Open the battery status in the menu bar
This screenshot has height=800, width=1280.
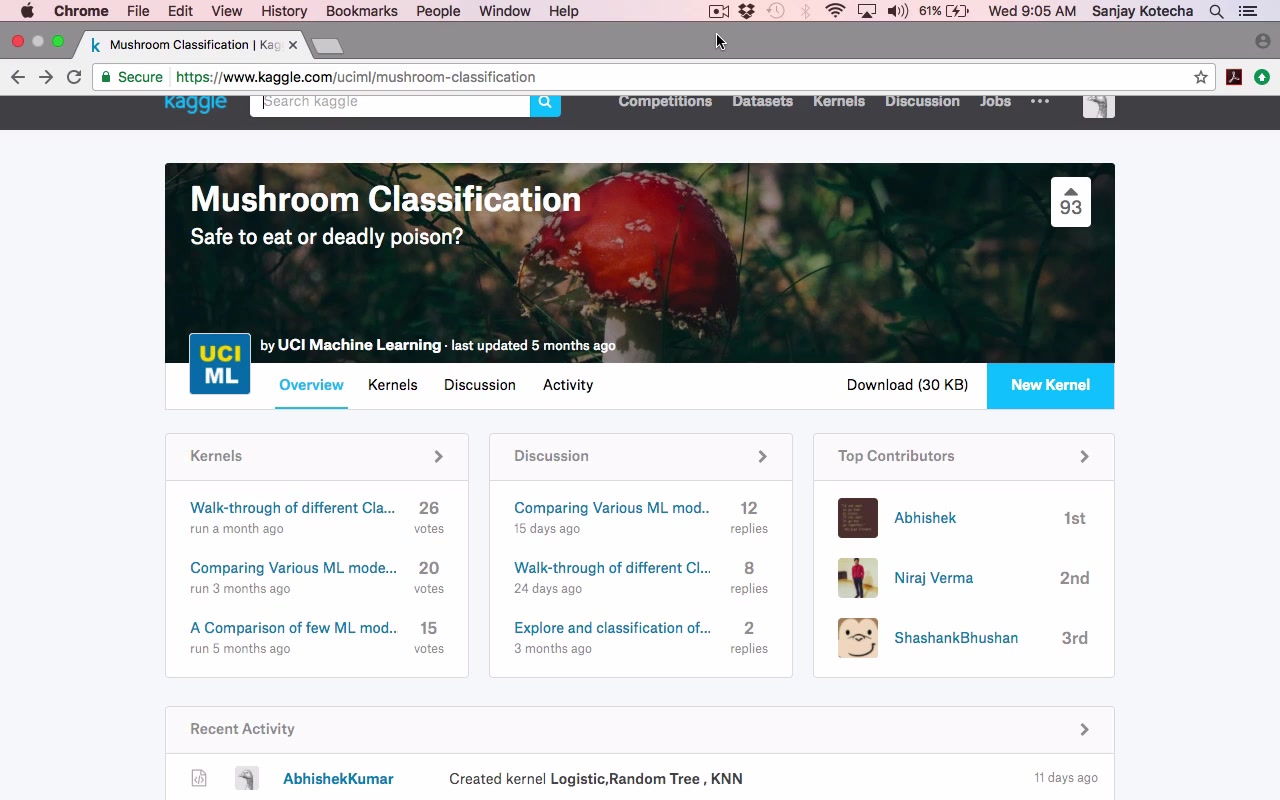pyautogui.click(x=944, y=11)
